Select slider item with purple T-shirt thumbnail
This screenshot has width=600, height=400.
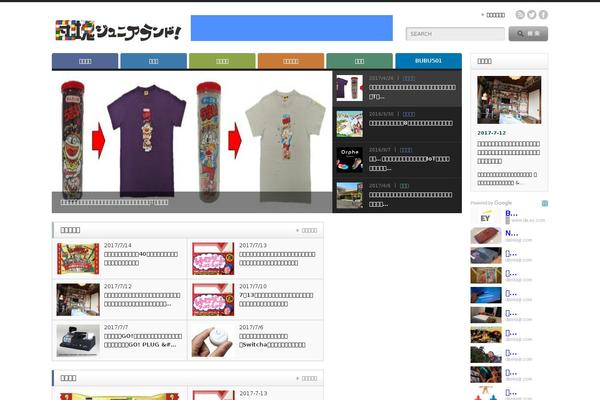(x=349, y=88)
